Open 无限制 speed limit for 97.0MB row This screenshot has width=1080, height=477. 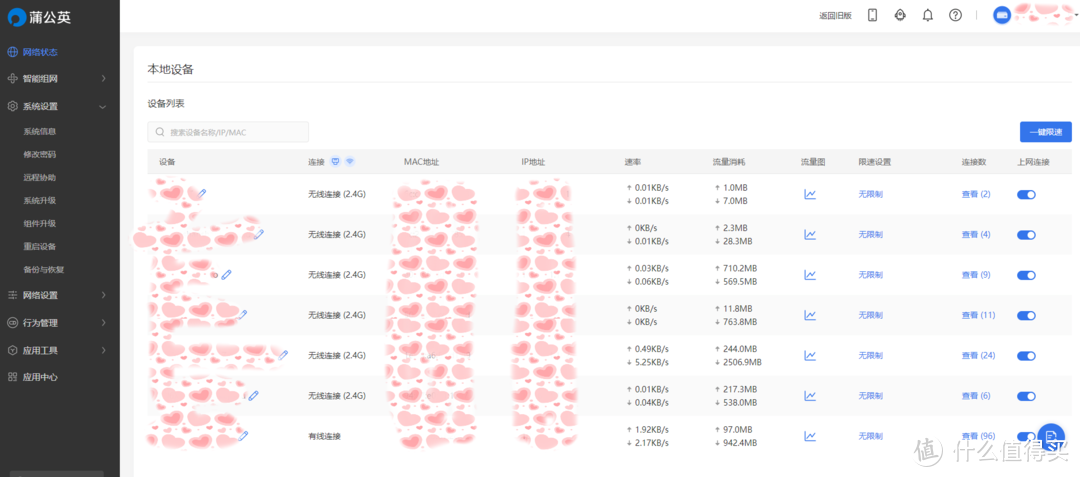pyautogui.click(x=871, y=436)
